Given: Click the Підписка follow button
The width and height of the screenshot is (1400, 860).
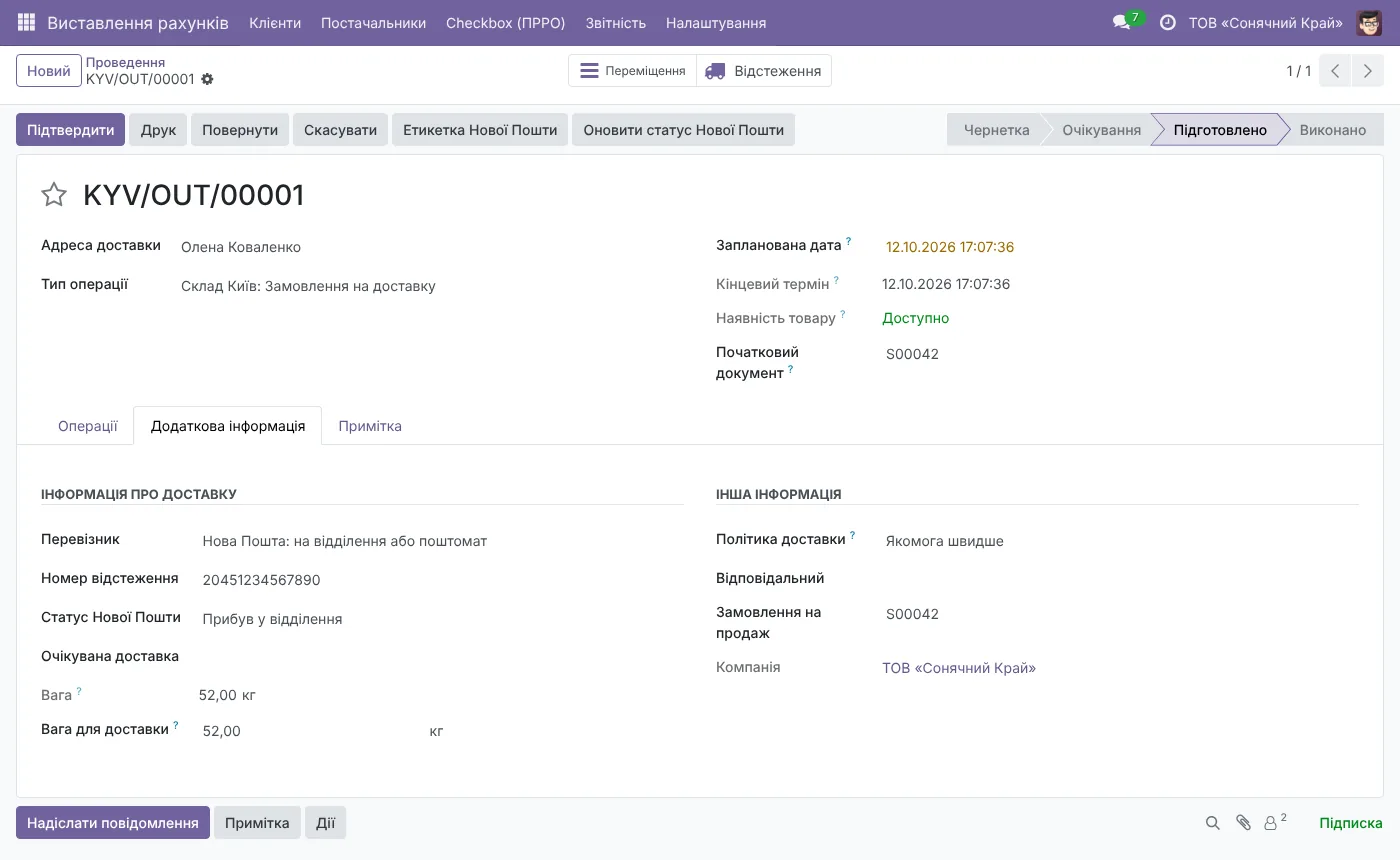Looking at the screenshot, I should pyautogui.click(x=1350, y=823).
